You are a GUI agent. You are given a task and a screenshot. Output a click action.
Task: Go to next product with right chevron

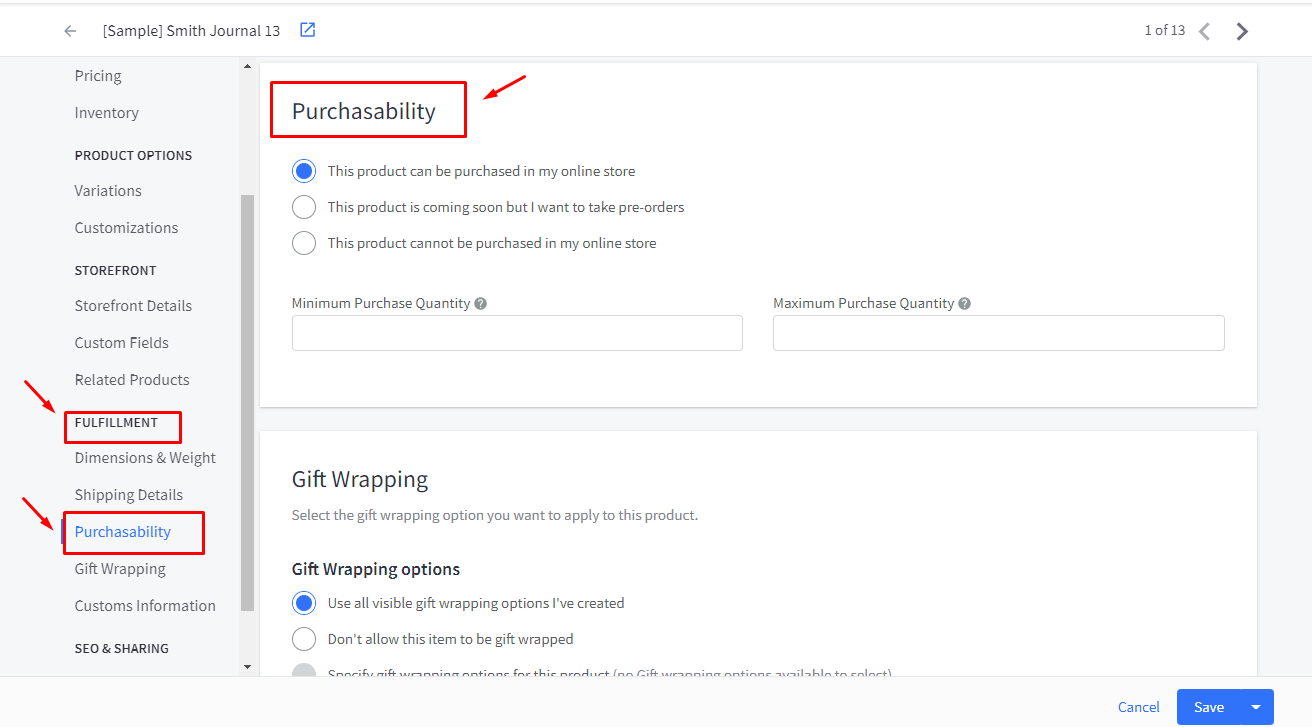click(x=1242, y=31)
